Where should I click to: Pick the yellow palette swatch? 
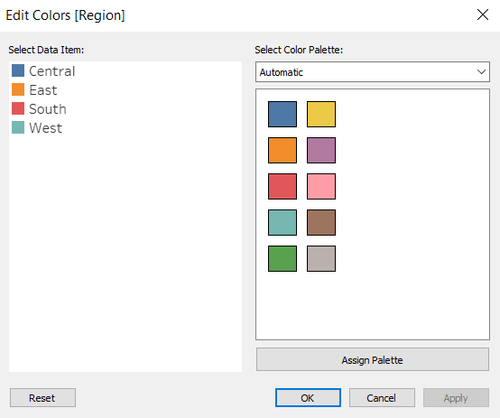tap(321, 114)
